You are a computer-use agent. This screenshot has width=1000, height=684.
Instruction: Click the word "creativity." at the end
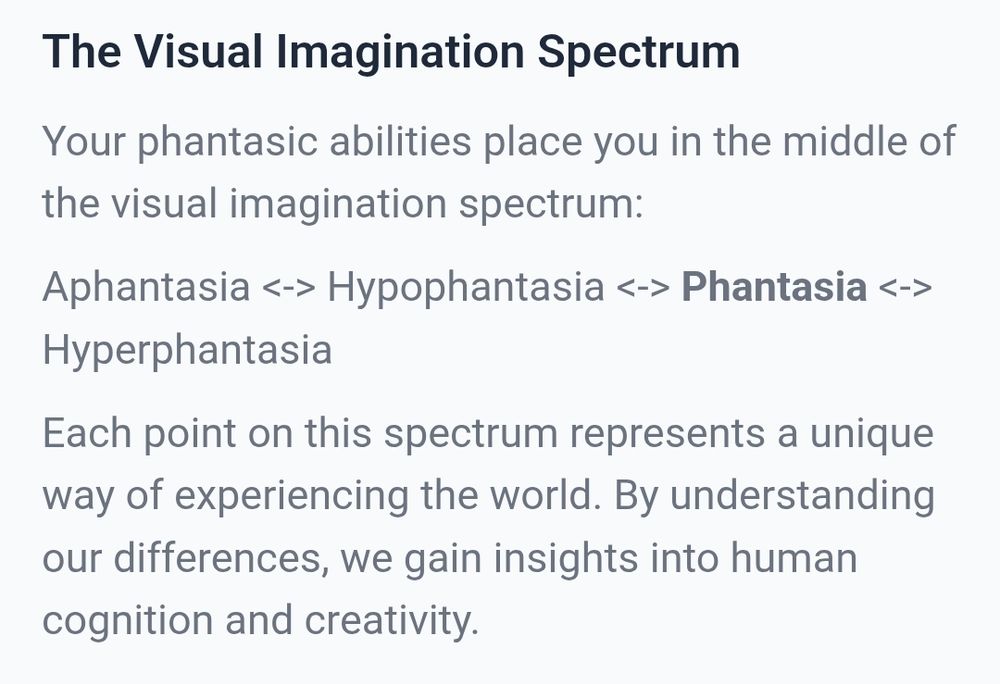[x=391, y=622]
